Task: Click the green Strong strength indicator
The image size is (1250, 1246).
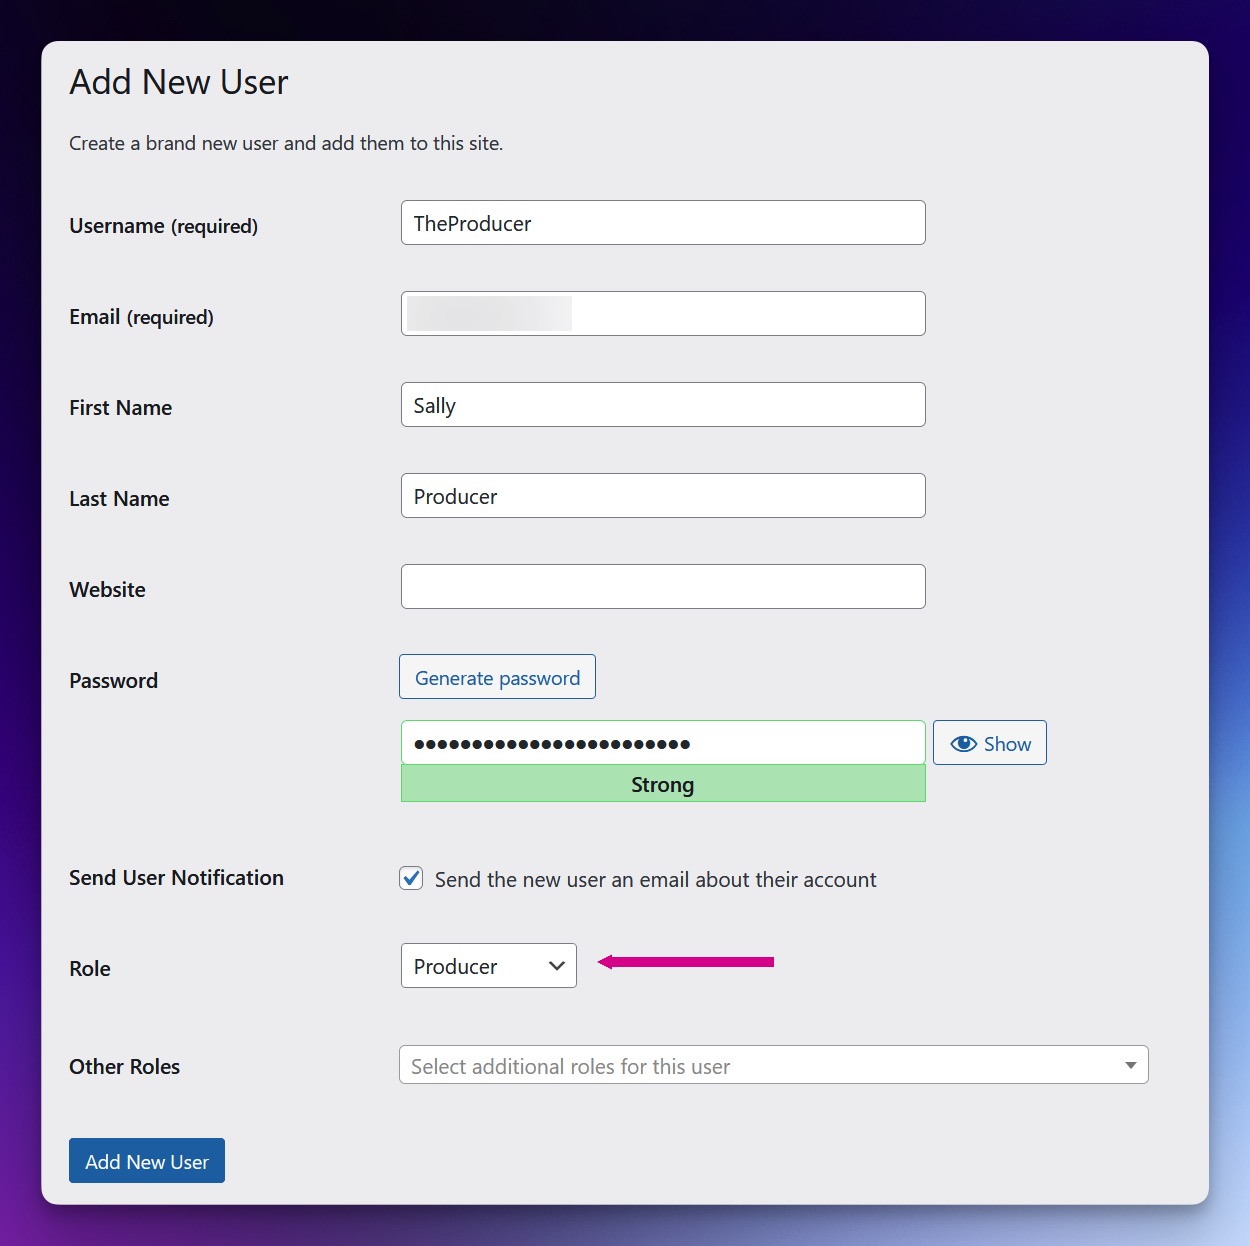Action: [x=663, y=785]
